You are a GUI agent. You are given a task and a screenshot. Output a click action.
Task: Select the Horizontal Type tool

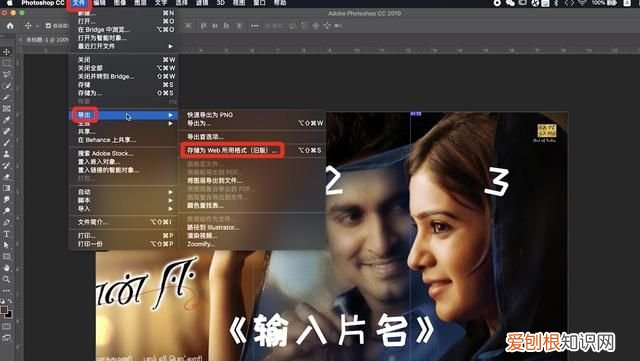tap(7, 234)
